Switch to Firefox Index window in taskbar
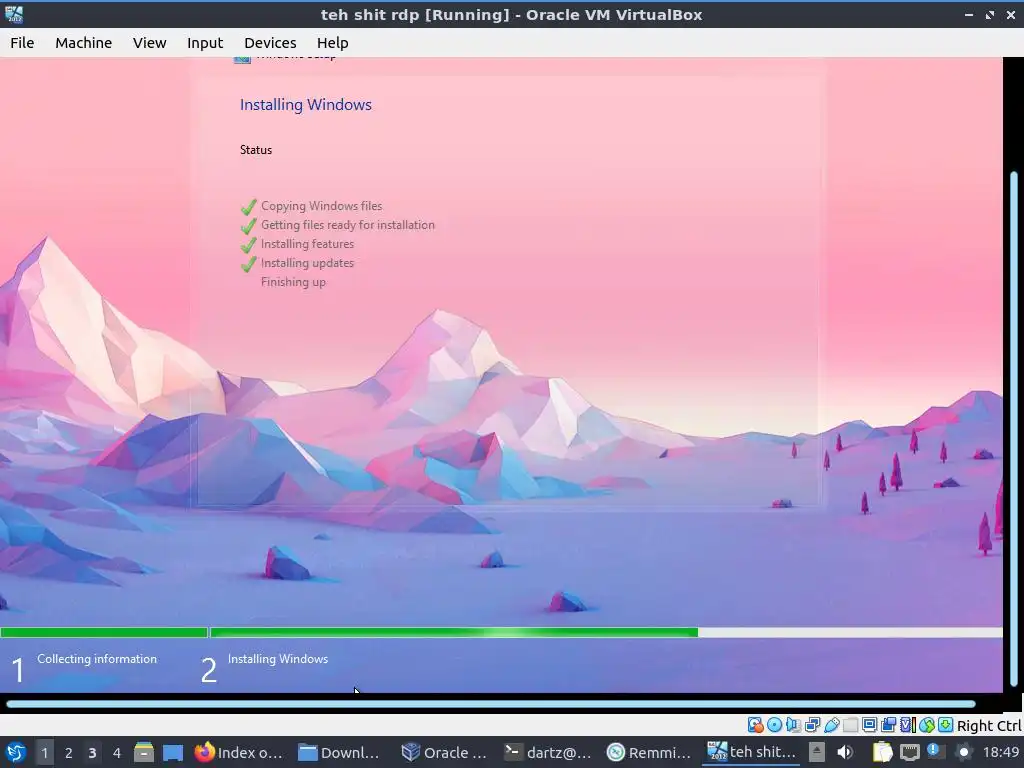 tap(239, 752)
